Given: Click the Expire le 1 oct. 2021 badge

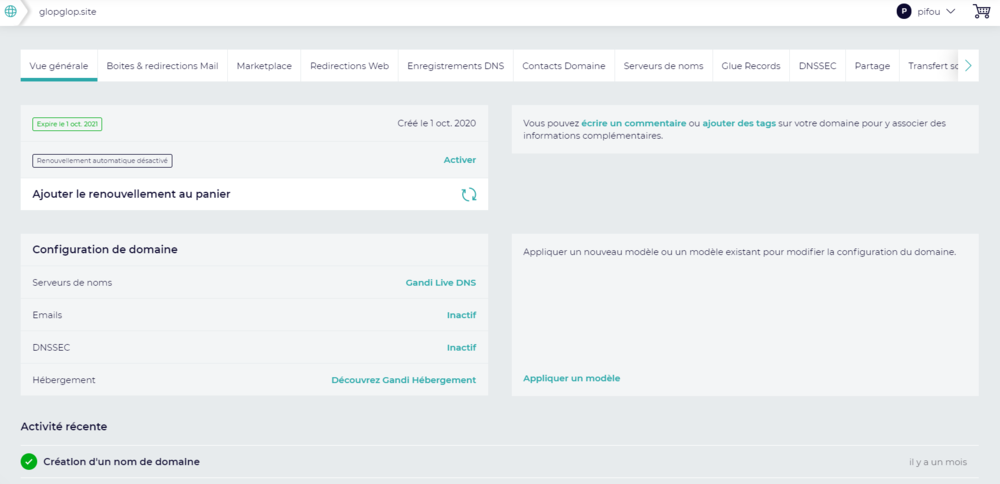Looking at the screenshot, I should tap(68, 124).
